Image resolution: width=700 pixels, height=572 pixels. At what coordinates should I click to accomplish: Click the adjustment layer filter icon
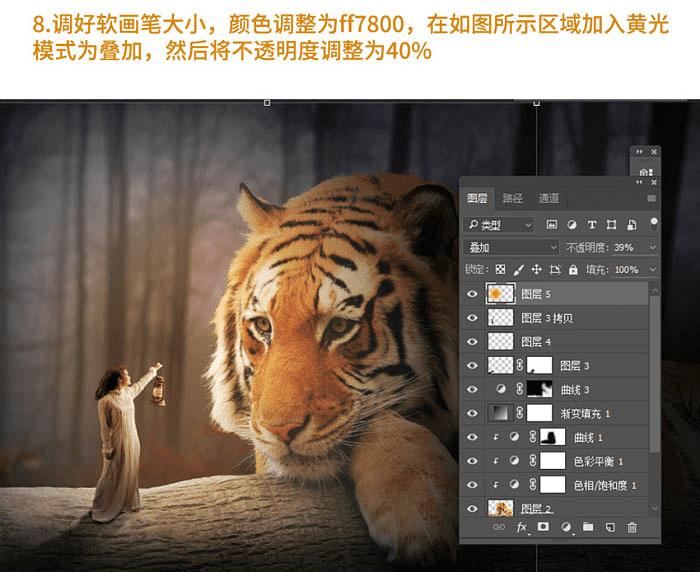(572, 225)
